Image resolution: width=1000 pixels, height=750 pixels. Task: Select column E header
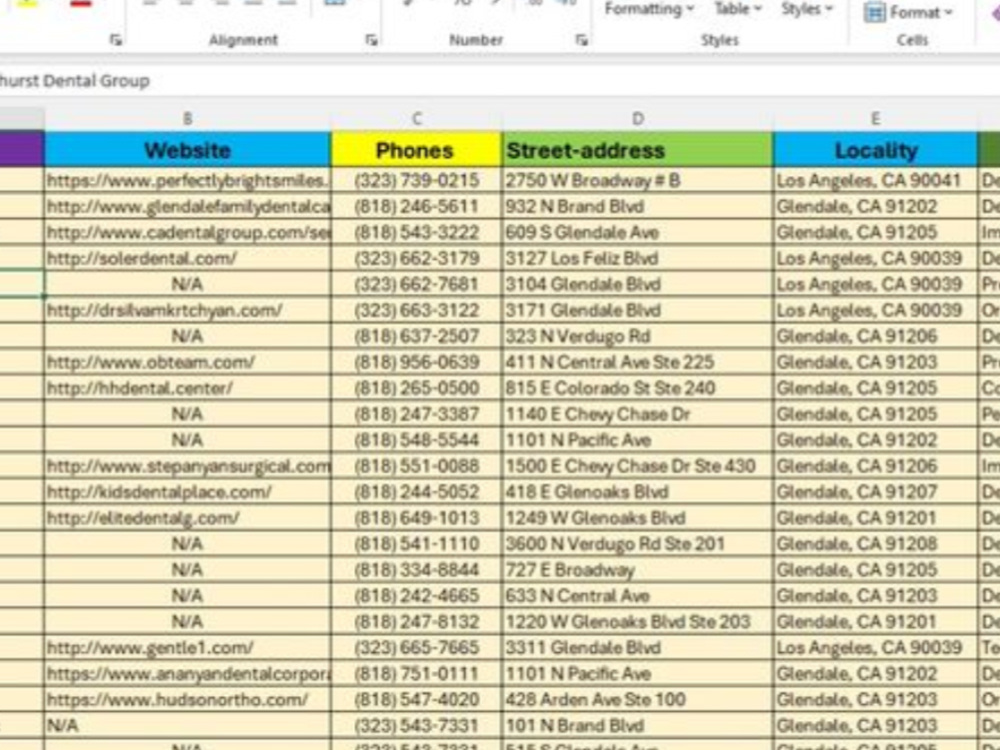click(875, 119)
